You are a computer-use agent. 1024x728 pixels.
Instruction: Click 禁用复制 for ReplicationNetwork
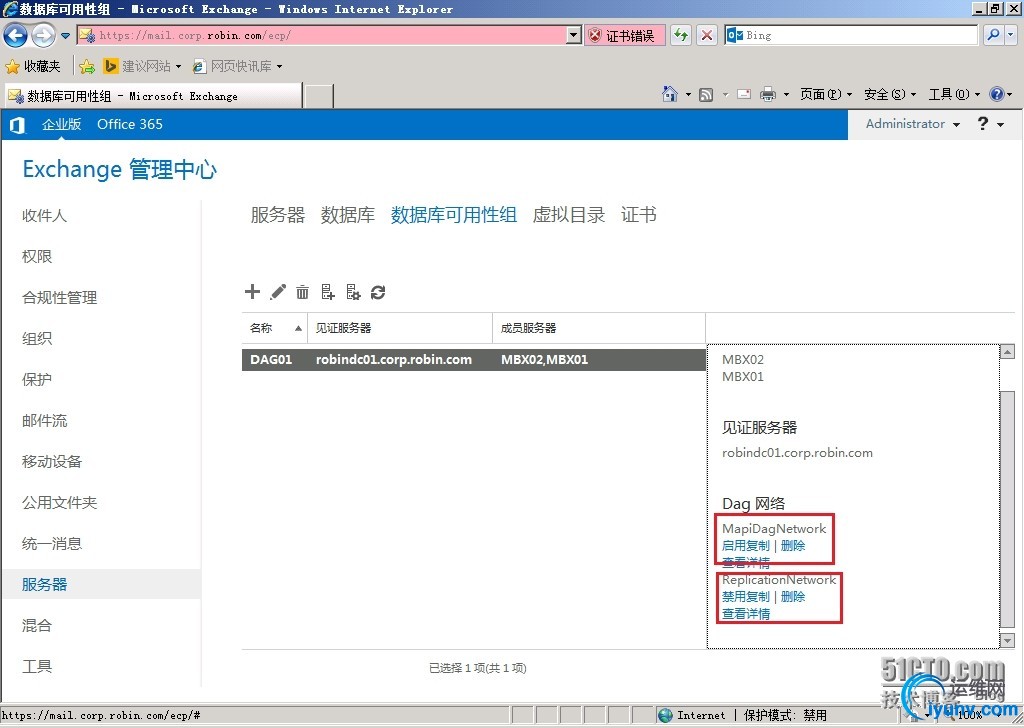point(746,597)
